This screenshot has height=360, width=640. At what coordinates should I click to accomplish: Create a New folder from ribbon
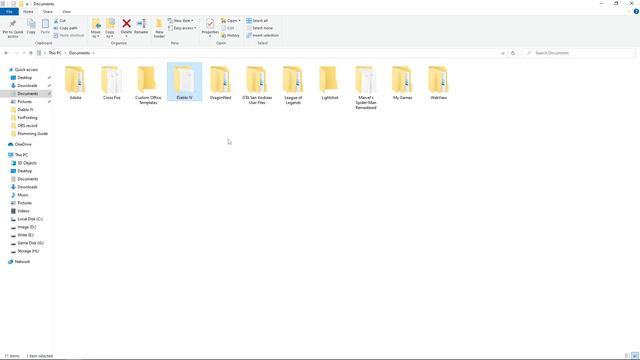click(159, 28)
